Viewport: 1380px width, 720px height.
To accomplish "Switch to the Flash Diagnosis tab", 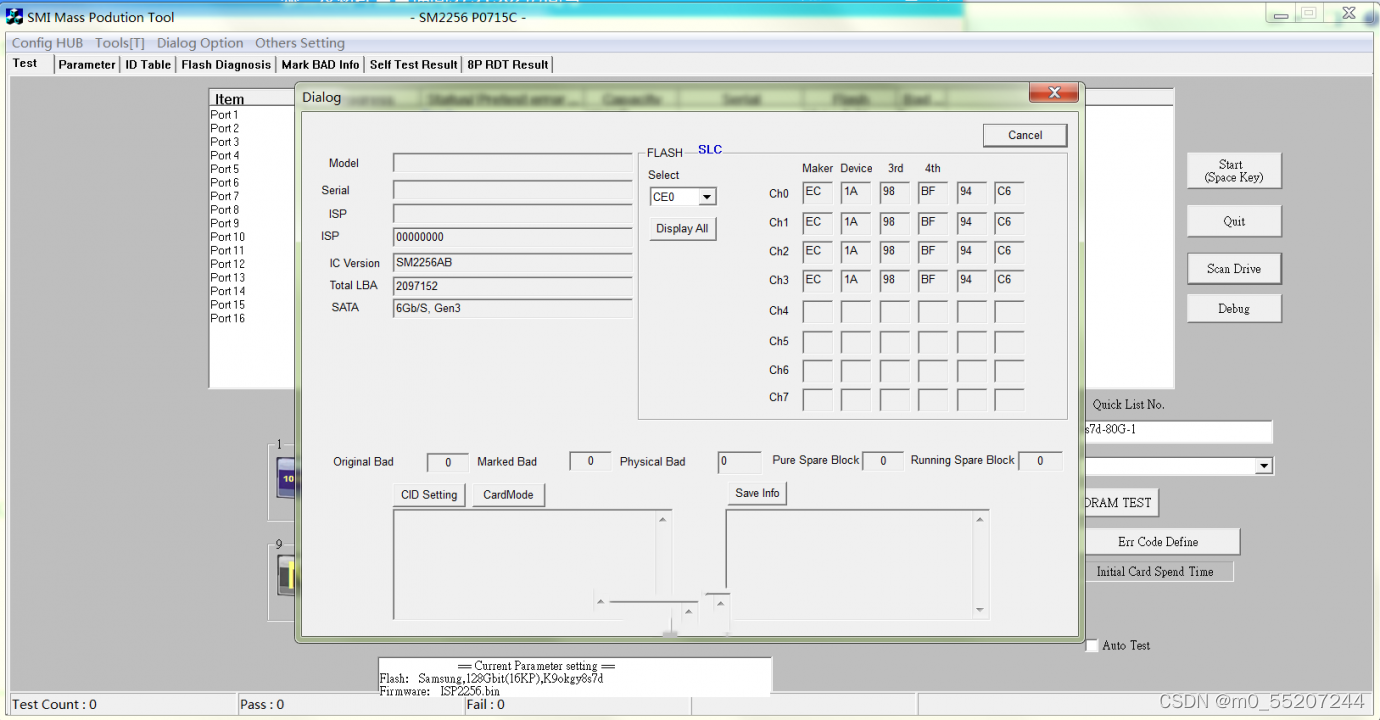I will click(226, 64).
